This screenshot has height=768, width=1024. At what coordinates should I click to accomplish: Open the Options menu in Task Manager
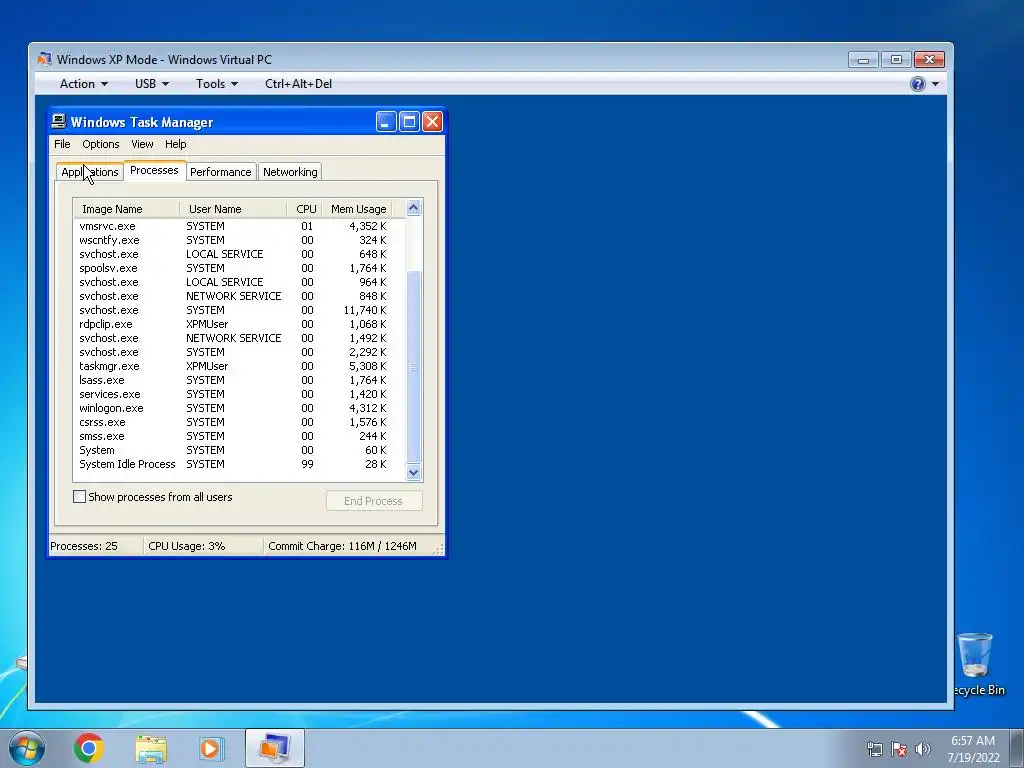101,144
